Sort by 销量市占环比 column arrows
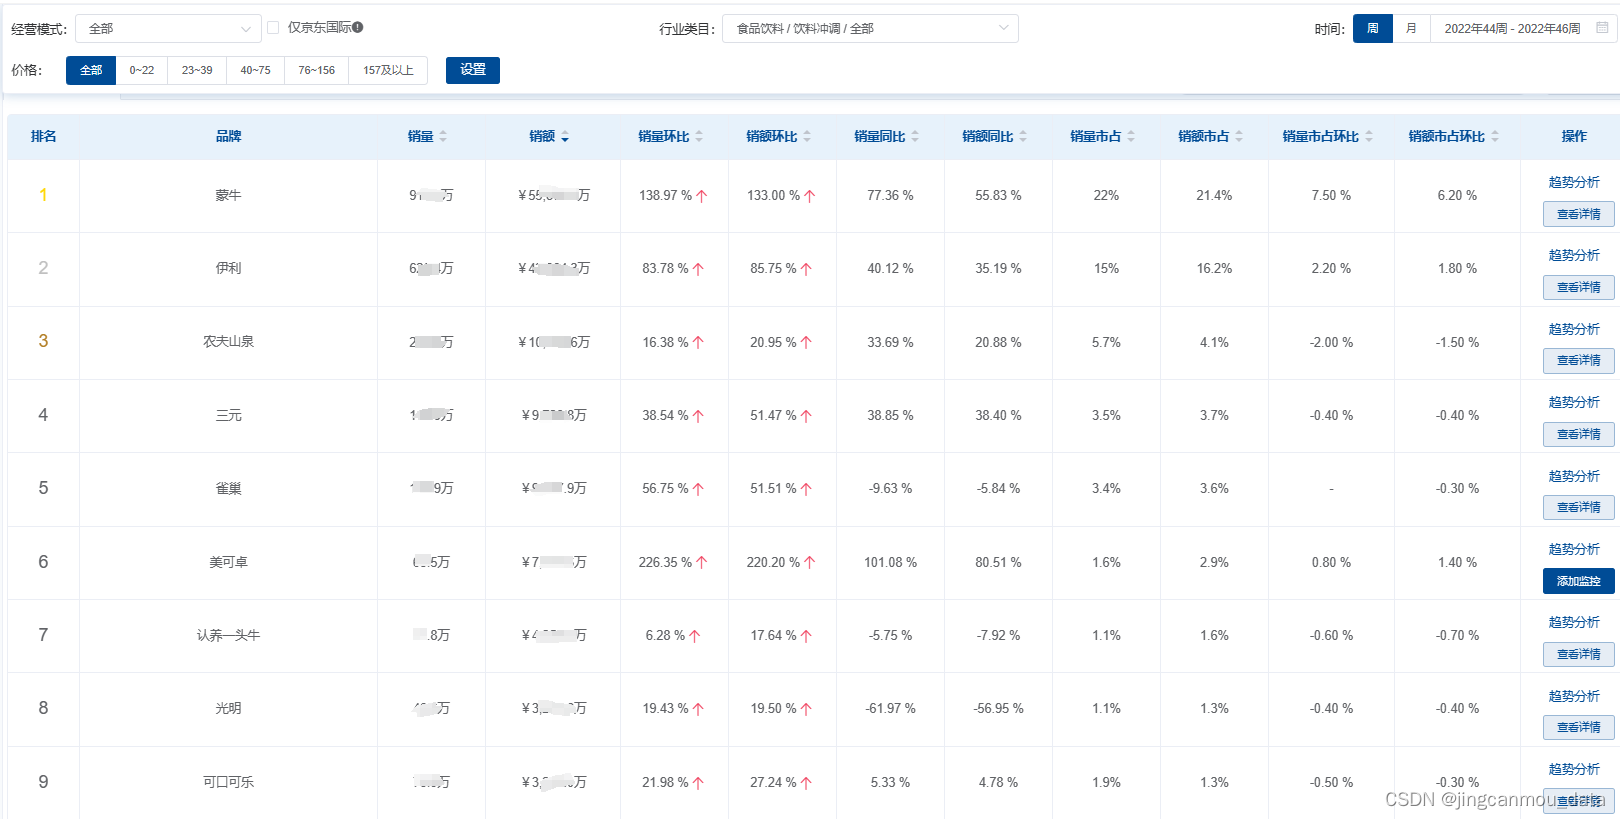Viewport: 1620px width, 819px height. coord(1369,136)
